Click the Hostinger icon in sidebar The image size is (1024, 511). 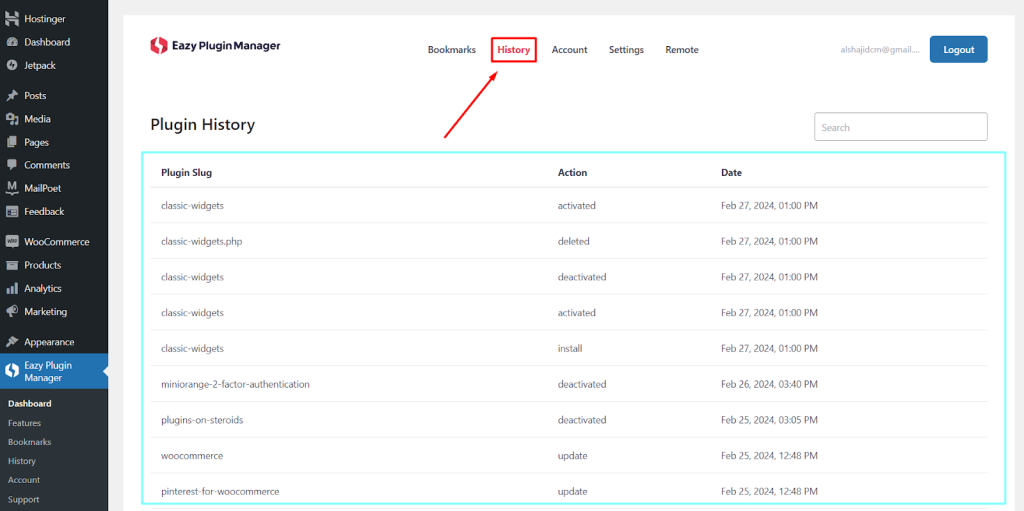(12, 19)
